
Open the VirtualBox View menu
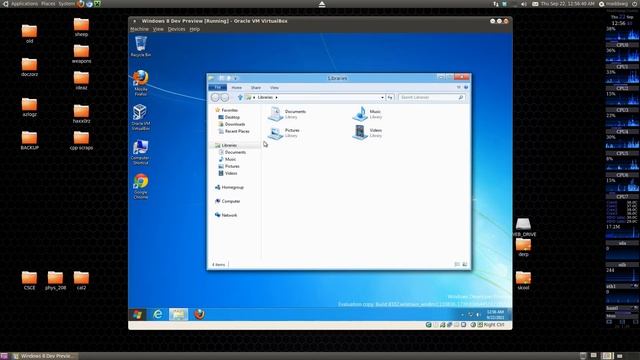158,29
